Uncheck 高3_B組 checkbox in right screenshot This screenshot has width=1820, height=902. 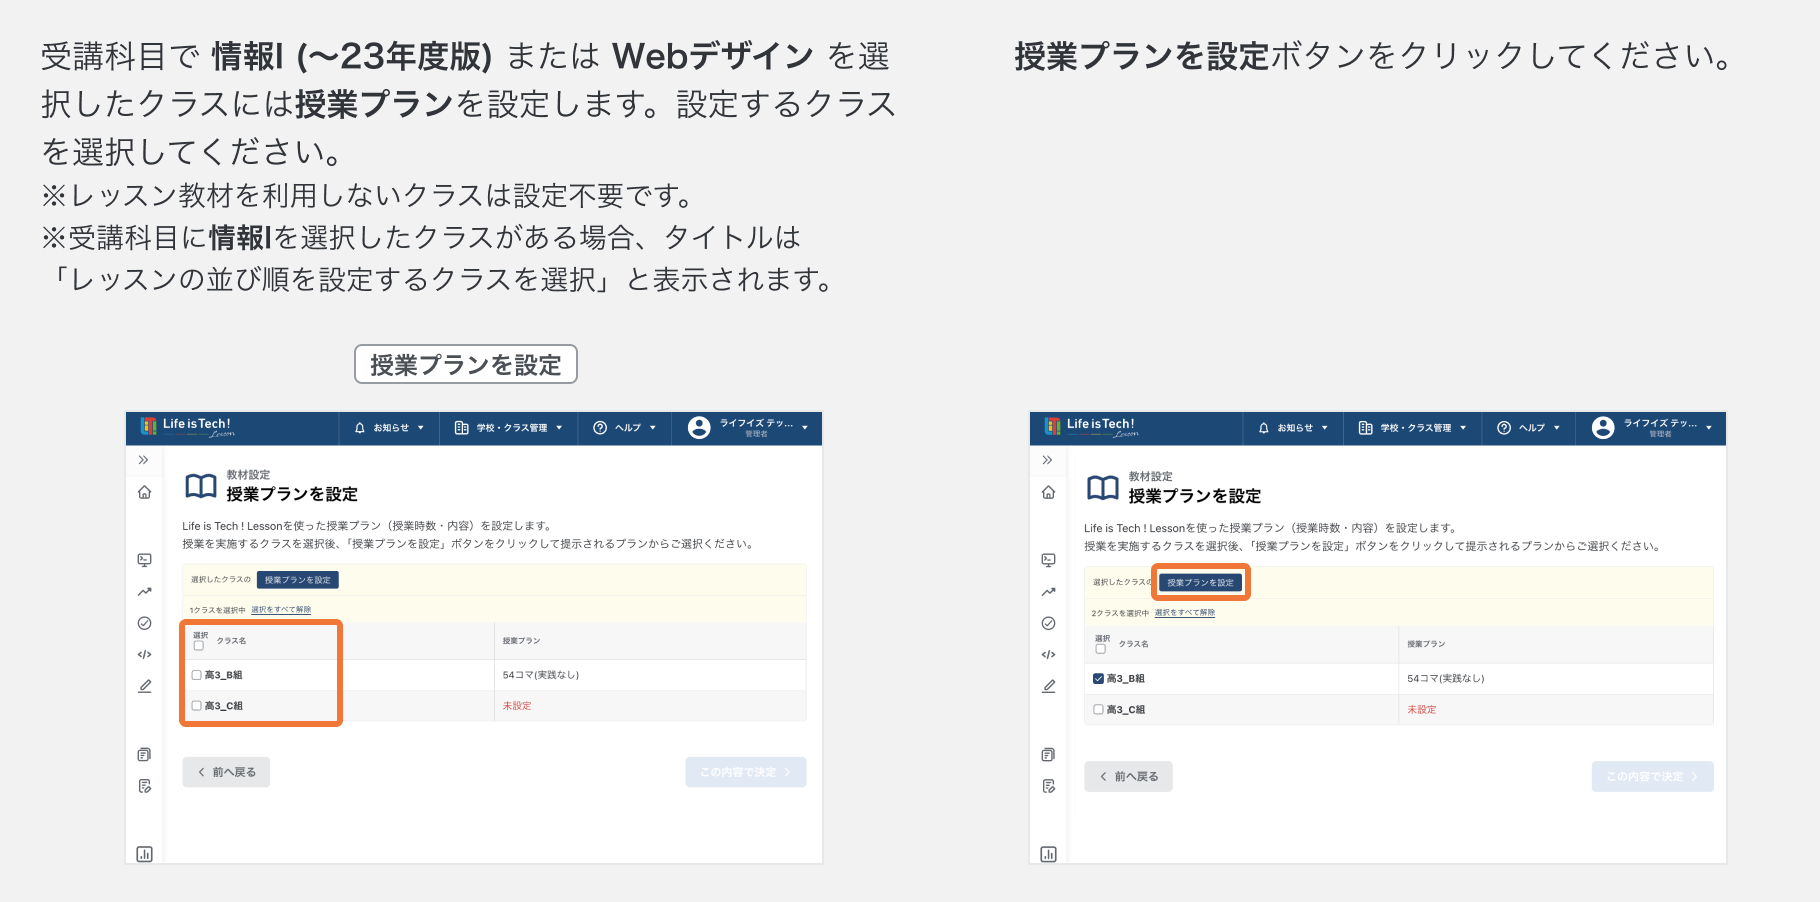(1099, 678)
